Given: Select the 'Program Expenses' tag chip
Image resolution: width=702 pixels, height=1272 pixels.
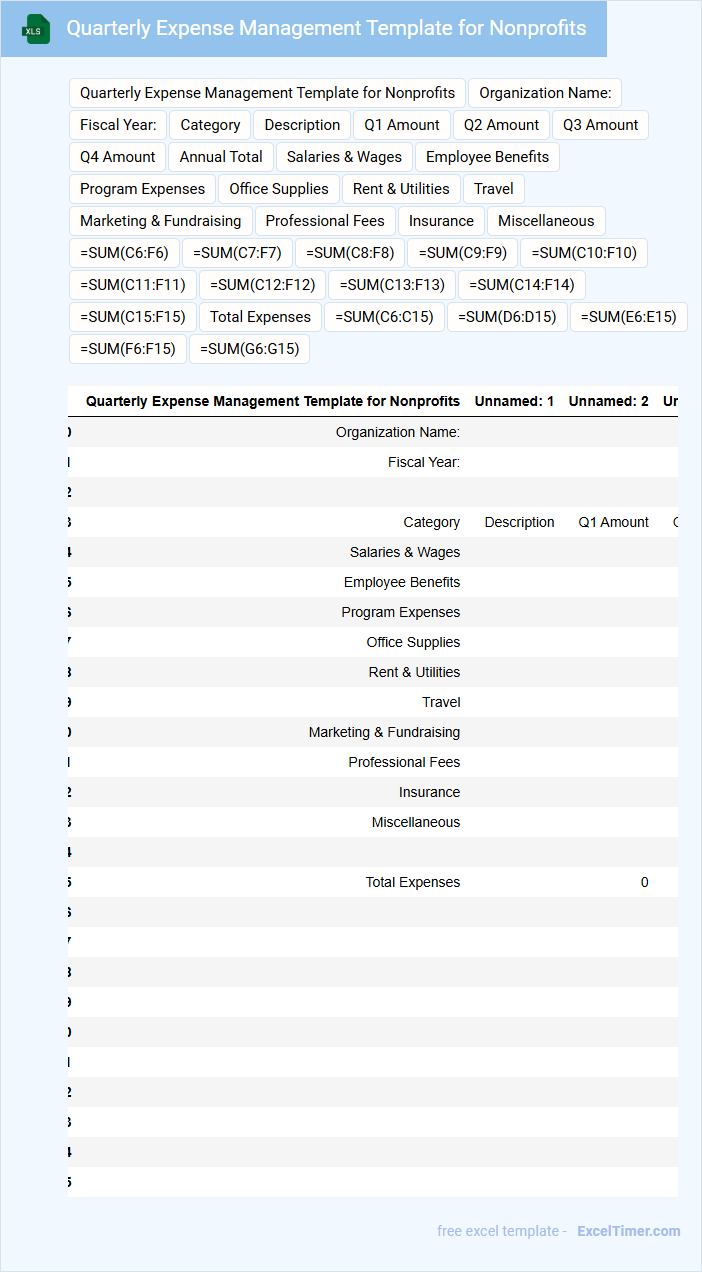Looking at the screenshot, I should pos(142,189).
